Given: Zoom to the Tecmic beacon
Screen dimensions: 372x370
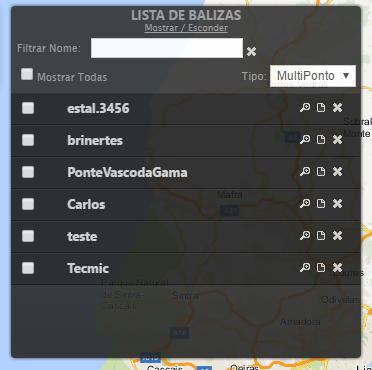Looking at the screenshot, I should (x=305, y=268).
